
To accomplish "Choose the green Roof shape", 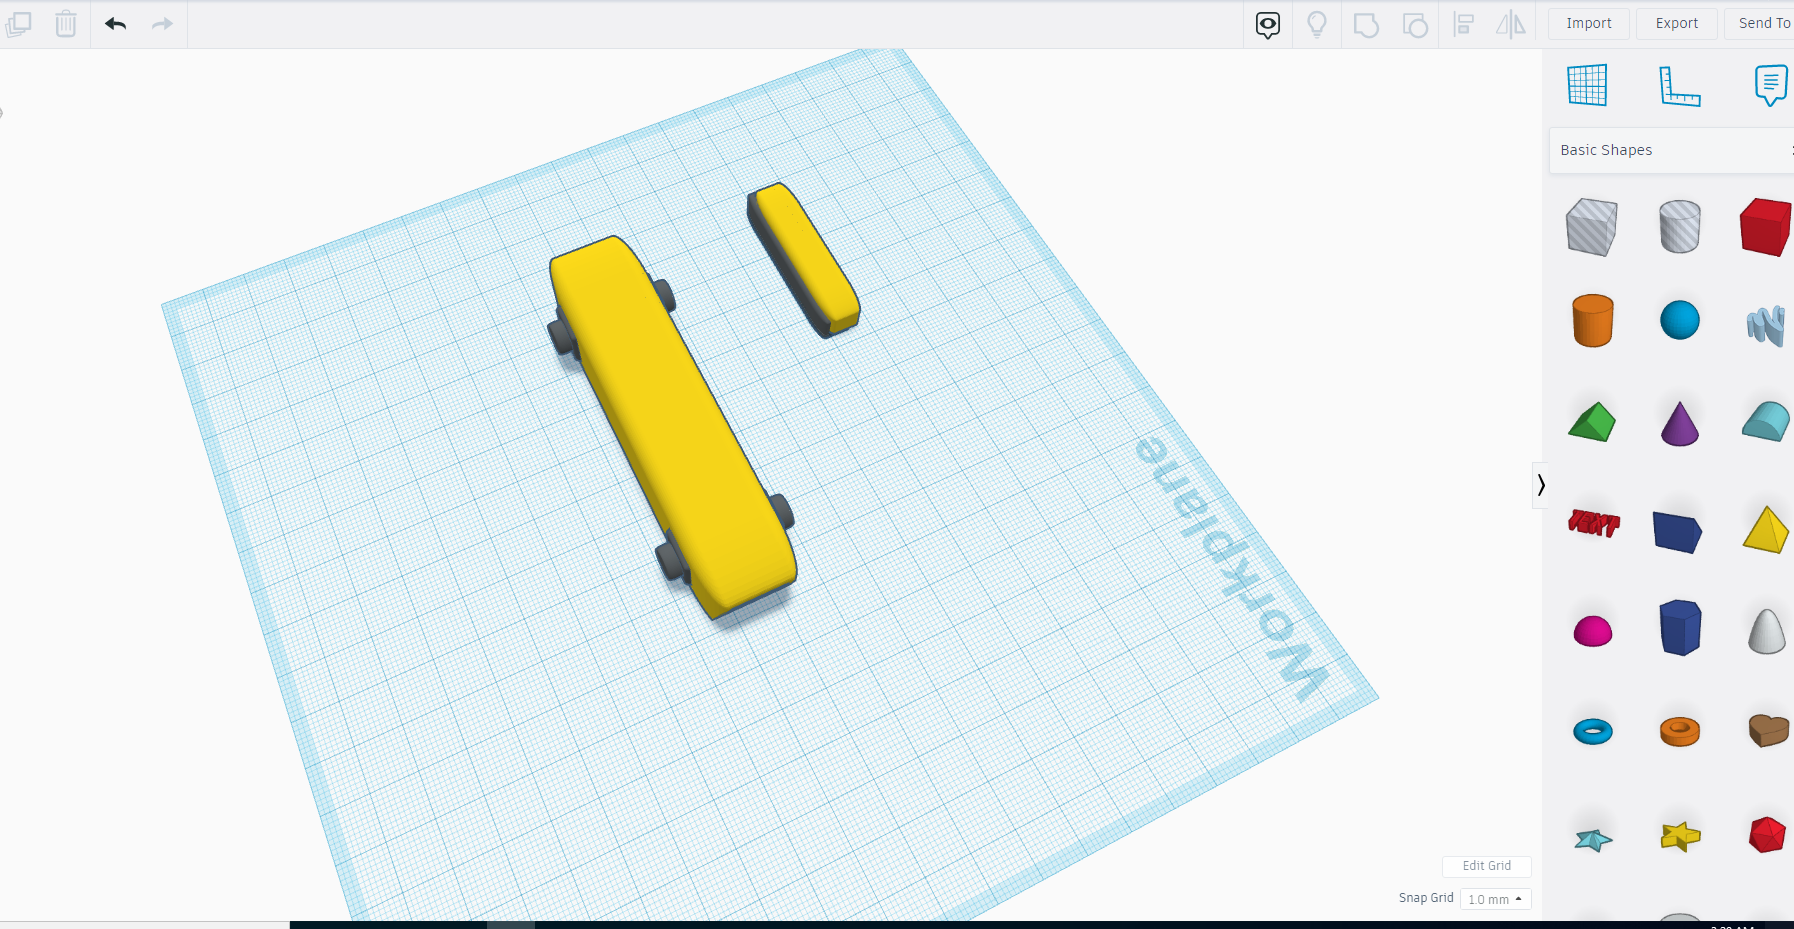I will click(x=1592, y=422).
